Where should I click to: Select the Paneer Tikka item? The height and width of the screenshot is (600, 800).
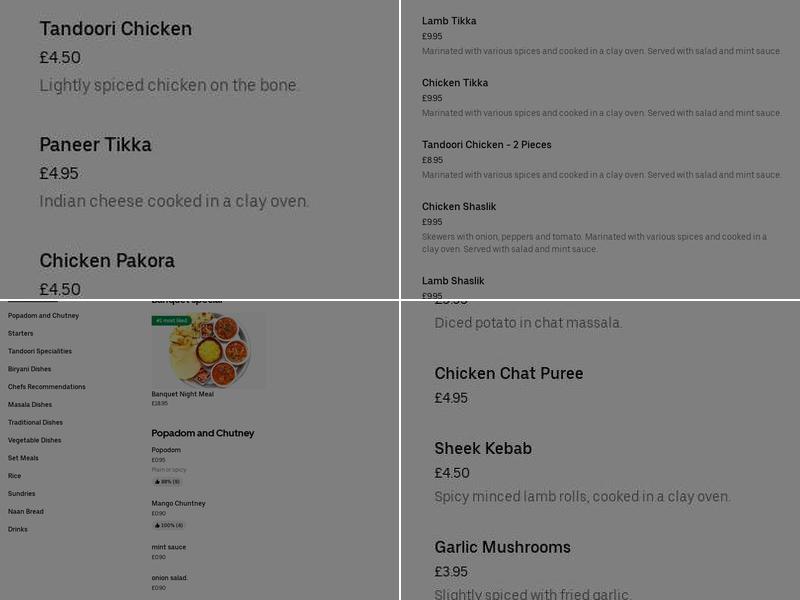click(95, 145)
